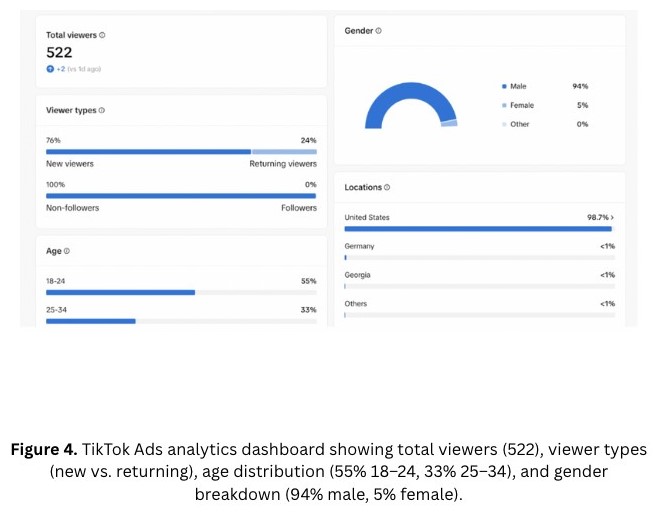653x512 pixels.
Task: Click the Other legend color dot
Action: tap(504, 124)
